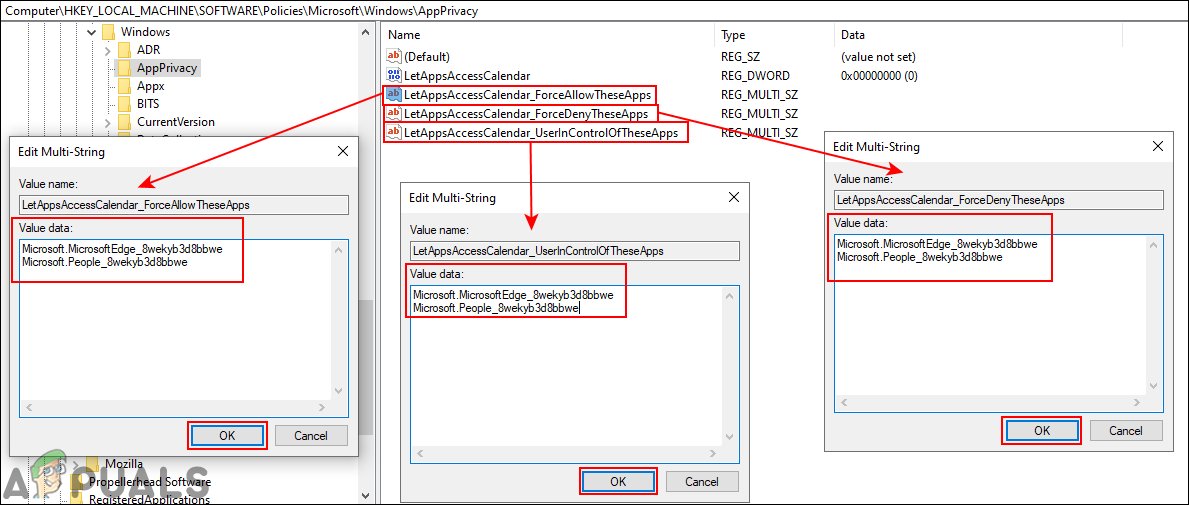This screenshot has width=1189, height=505.
Task: Click Value data box in ForceDenyTheseApps dialog
Action: click(998, 323)
